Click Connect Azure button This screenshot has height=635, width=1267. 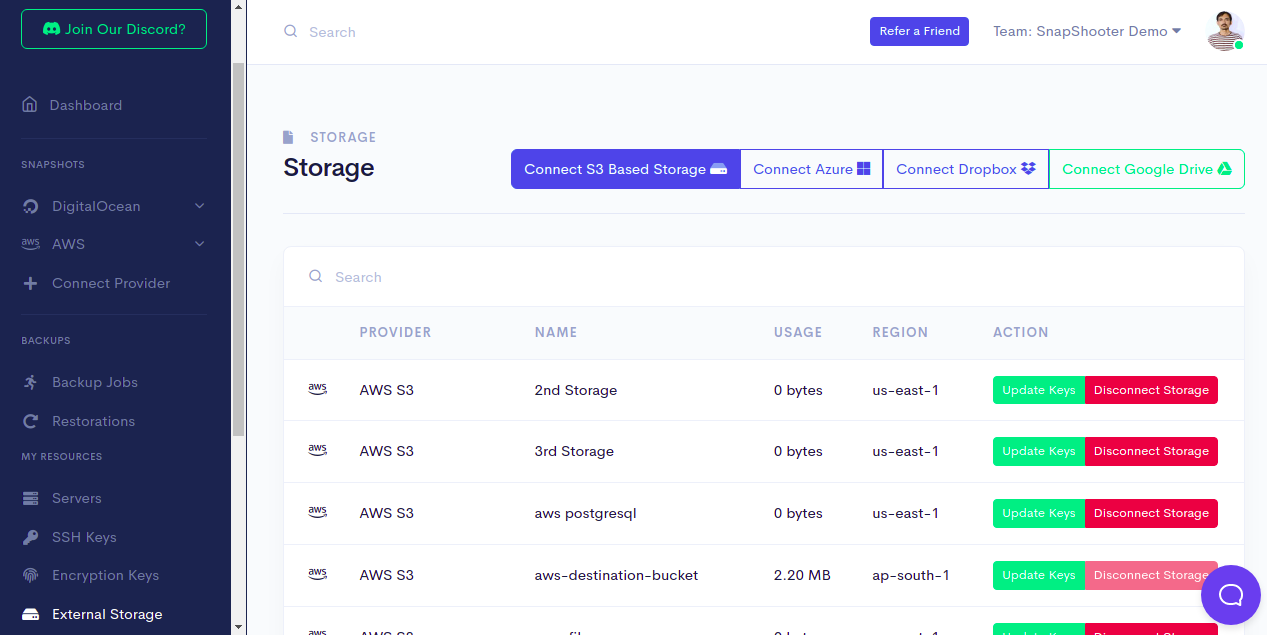pyautogui.click(x=811, y=169)
